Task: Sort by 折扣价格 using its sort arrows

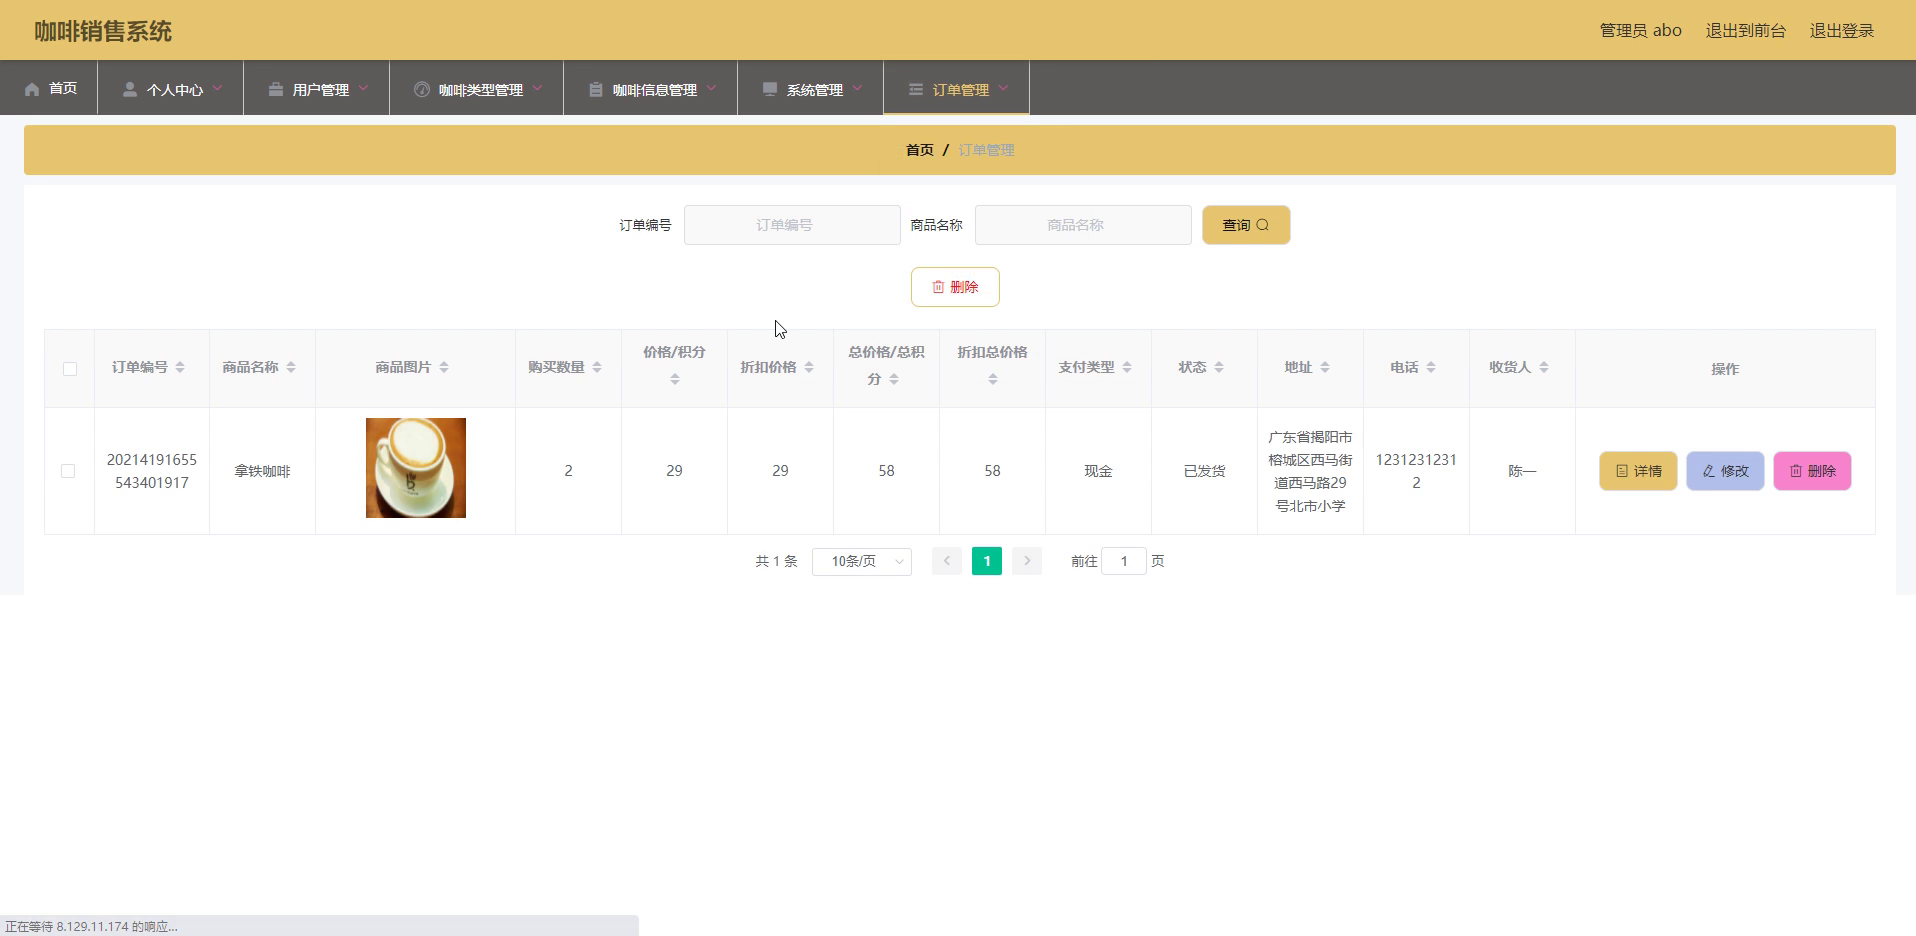Action: click(x=809, y=367)
